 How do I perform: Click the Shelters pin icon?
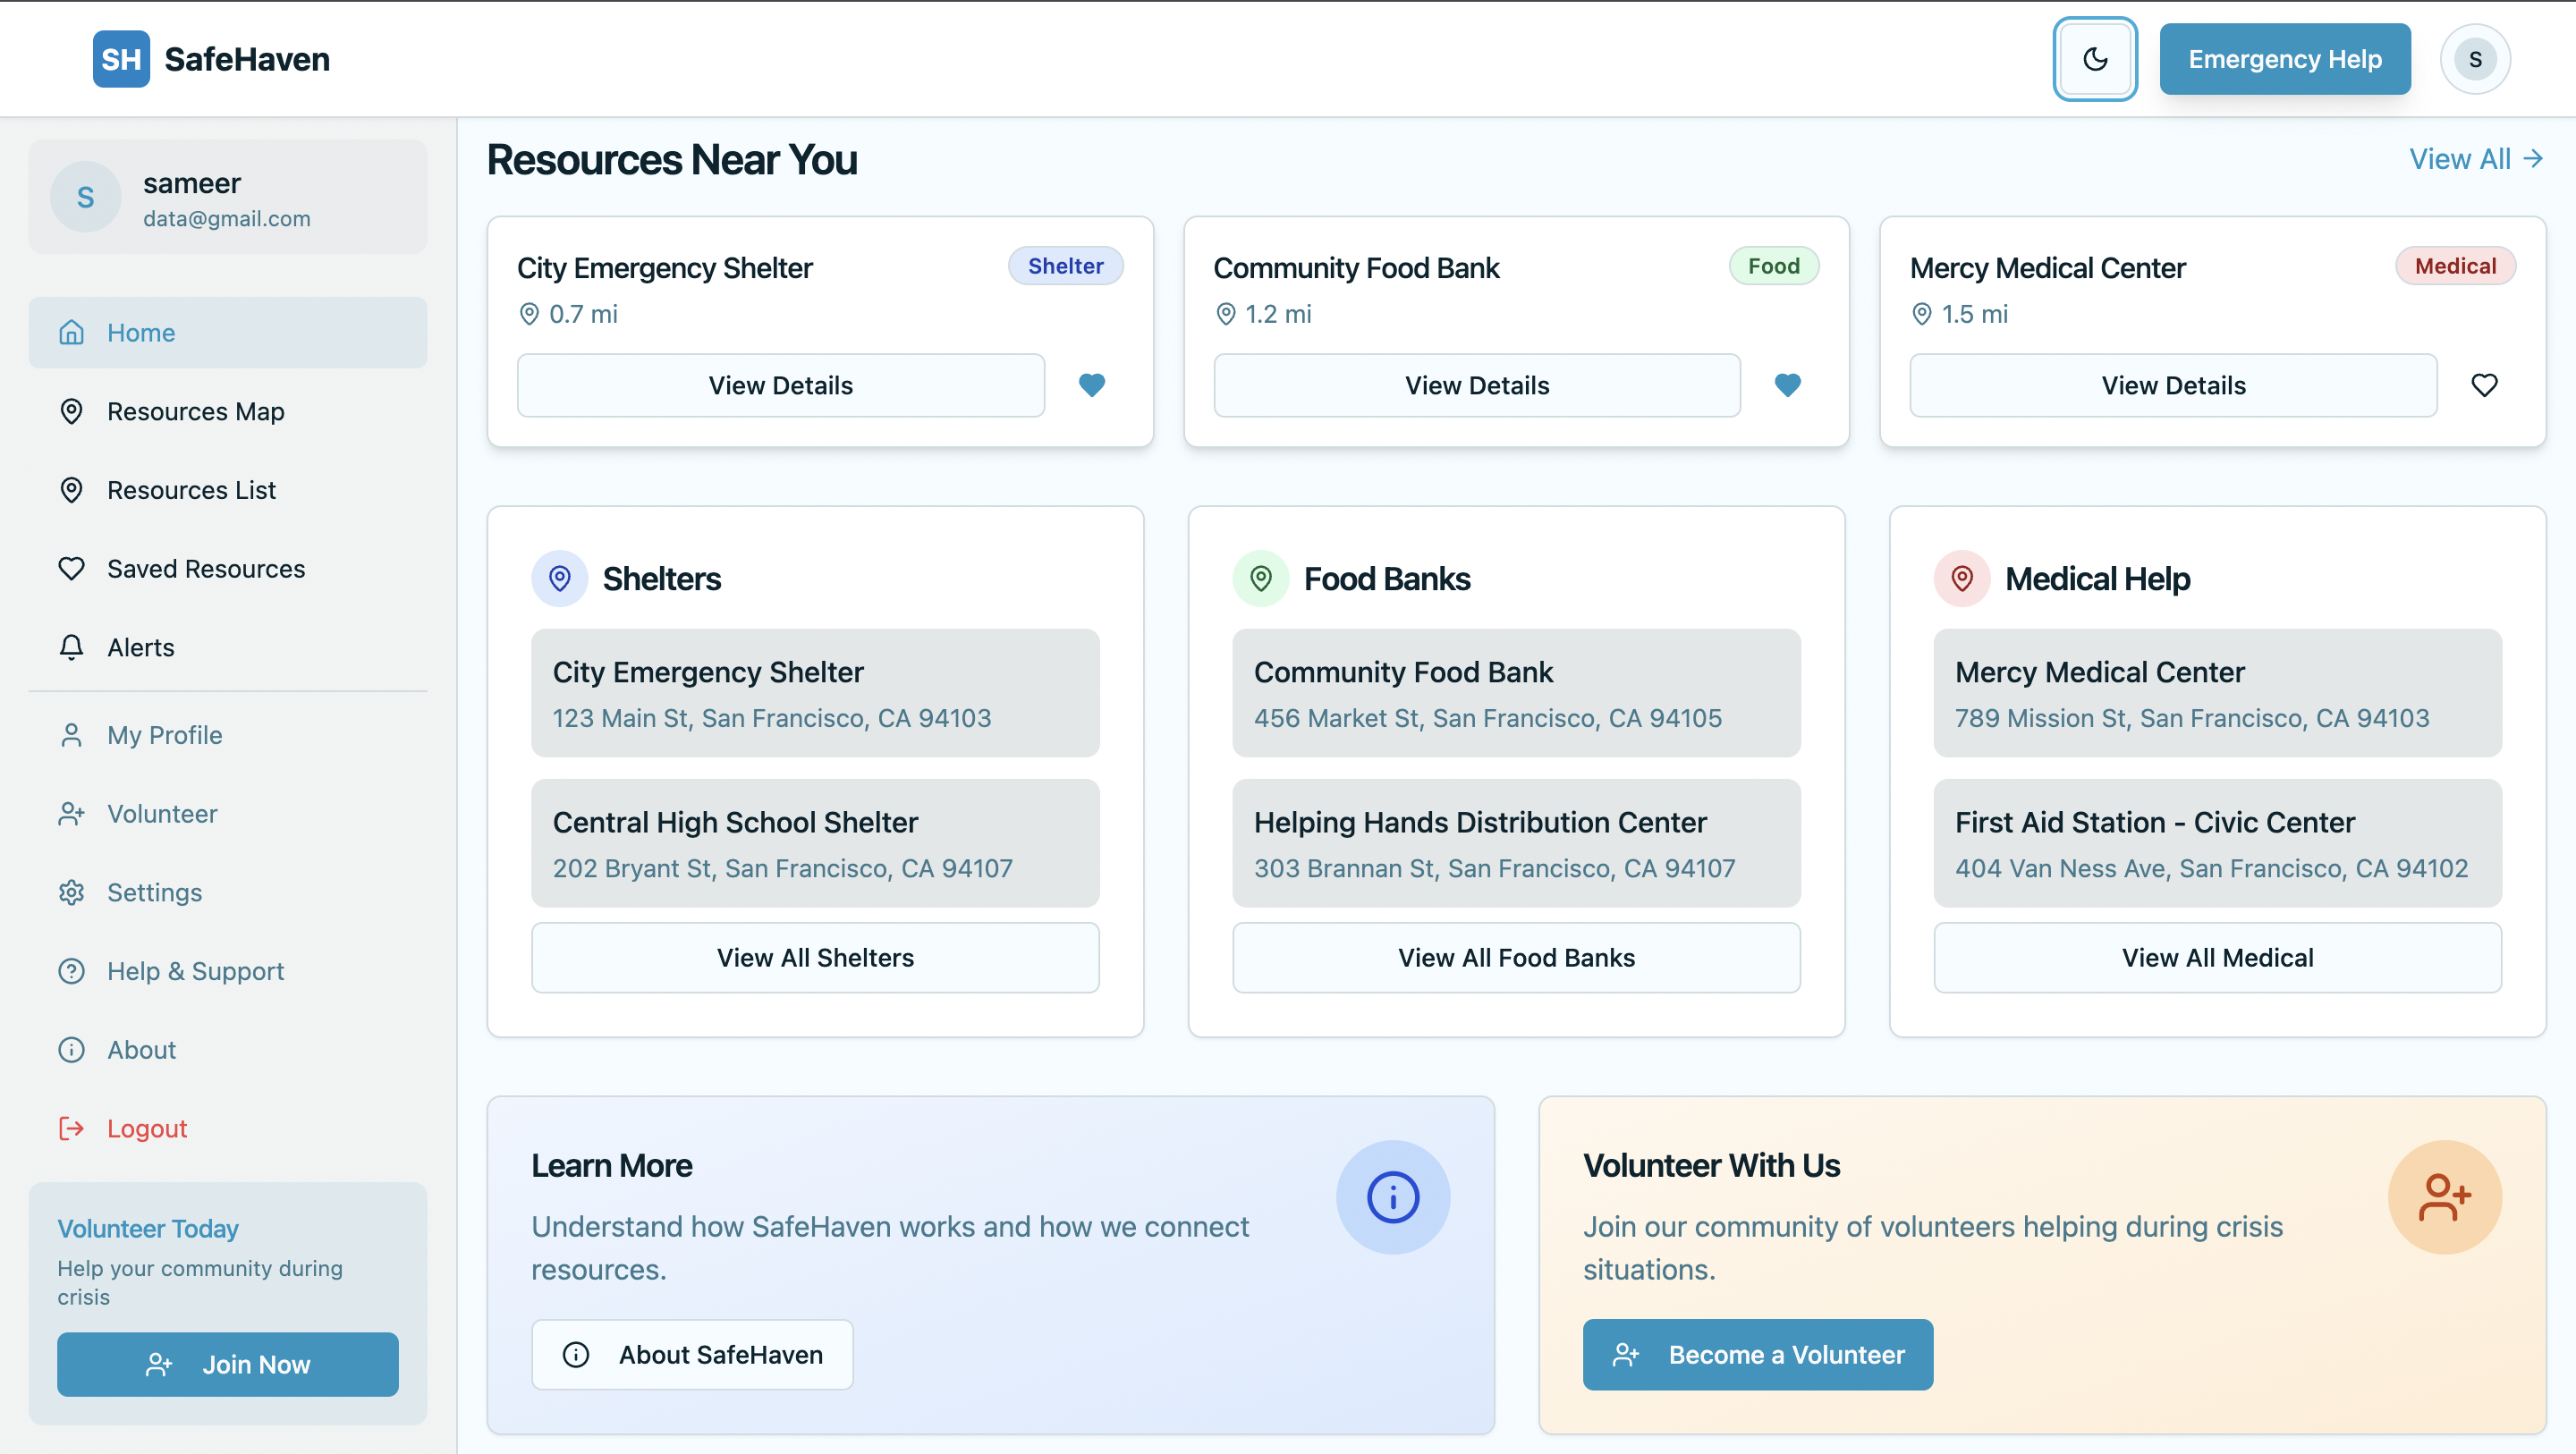pyautogui.click(x=559, y=578)
